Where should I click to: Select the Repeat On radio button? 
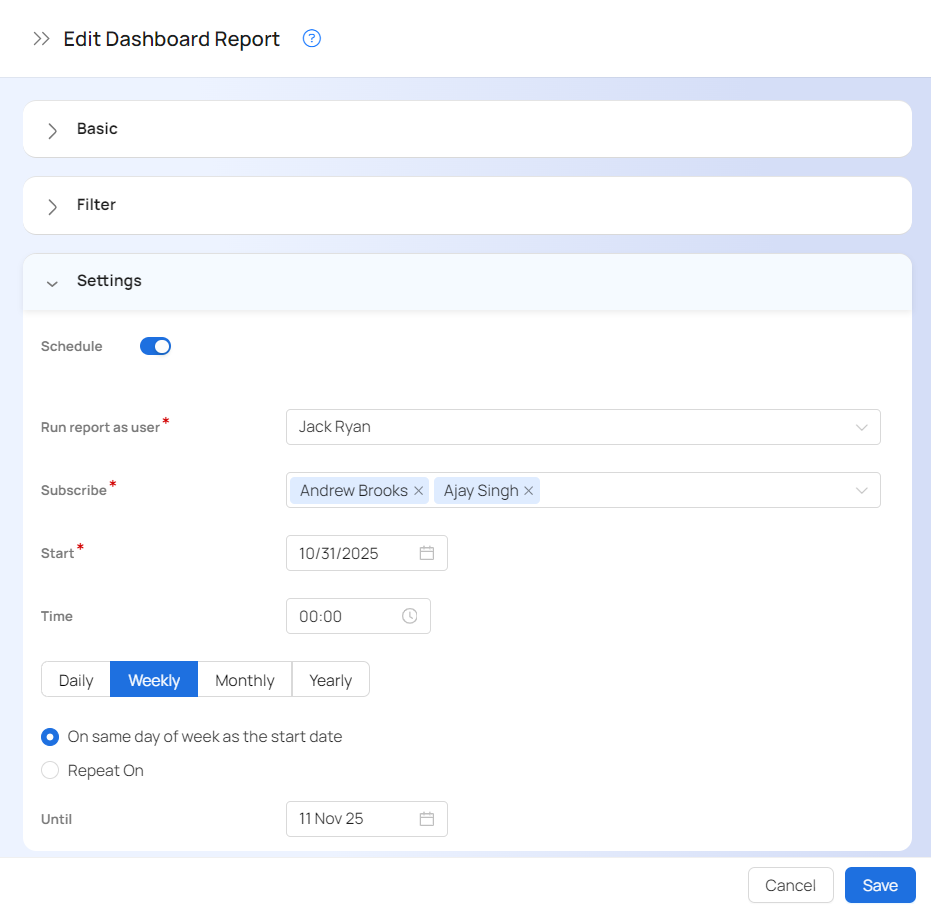pyautogui.click(x=50, y=771)
